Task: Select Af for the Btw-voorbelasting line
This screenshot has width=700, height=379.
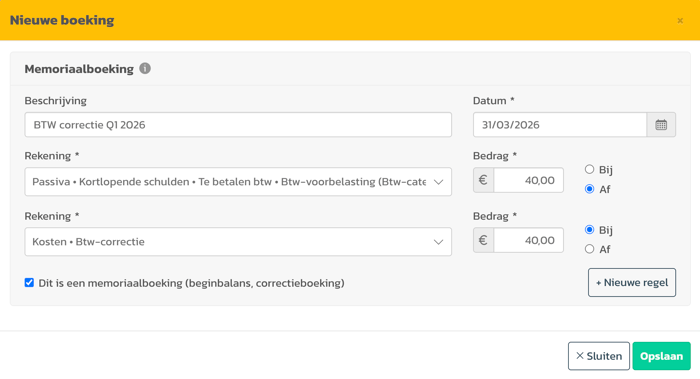Action: [x=589, y=189]
